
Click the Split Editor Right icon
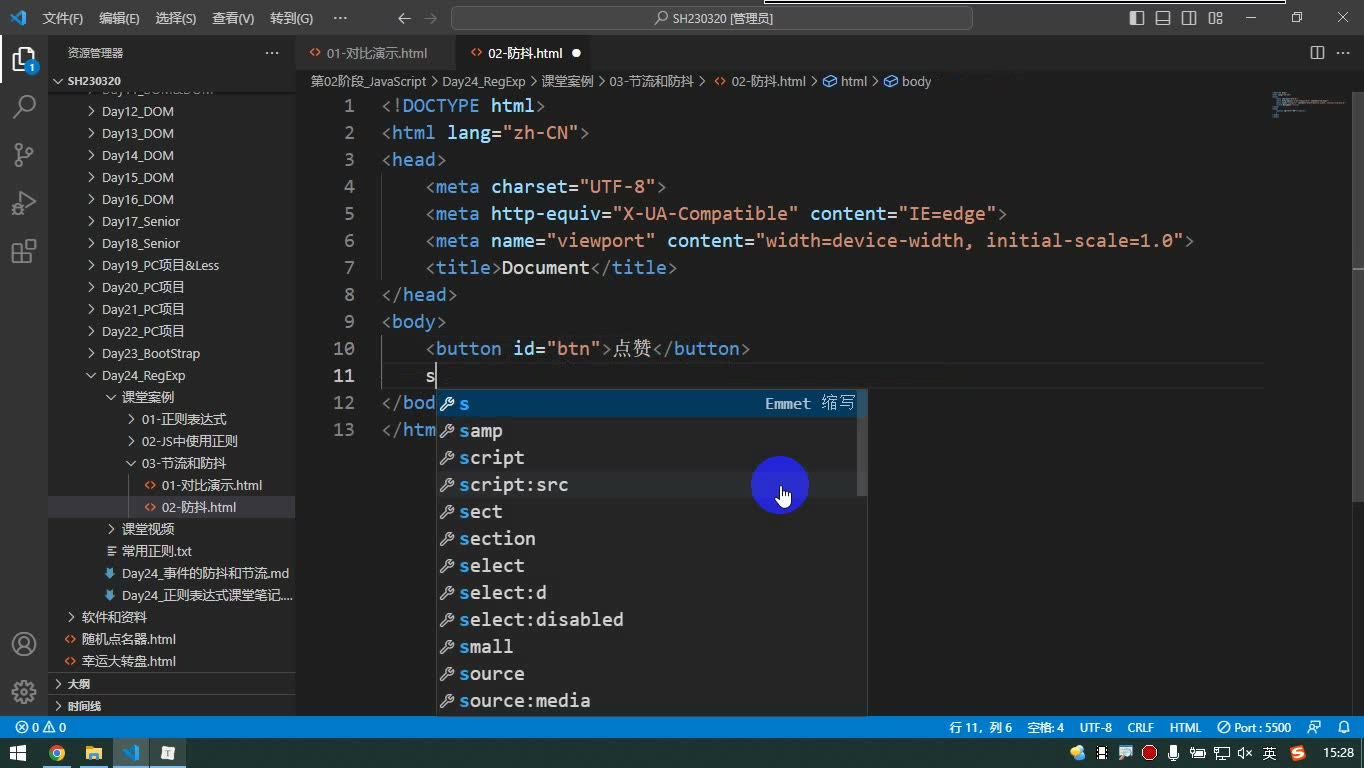[x=1317, y=53]
